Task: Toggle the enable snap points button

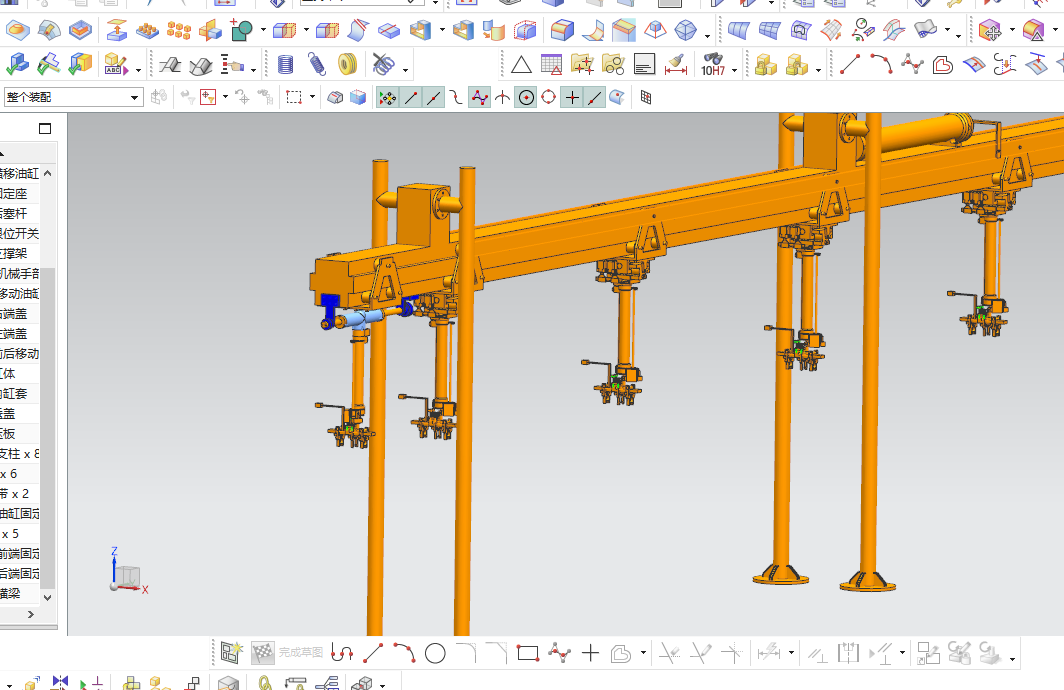Action: pyautogui.click(x=387, y=97)
